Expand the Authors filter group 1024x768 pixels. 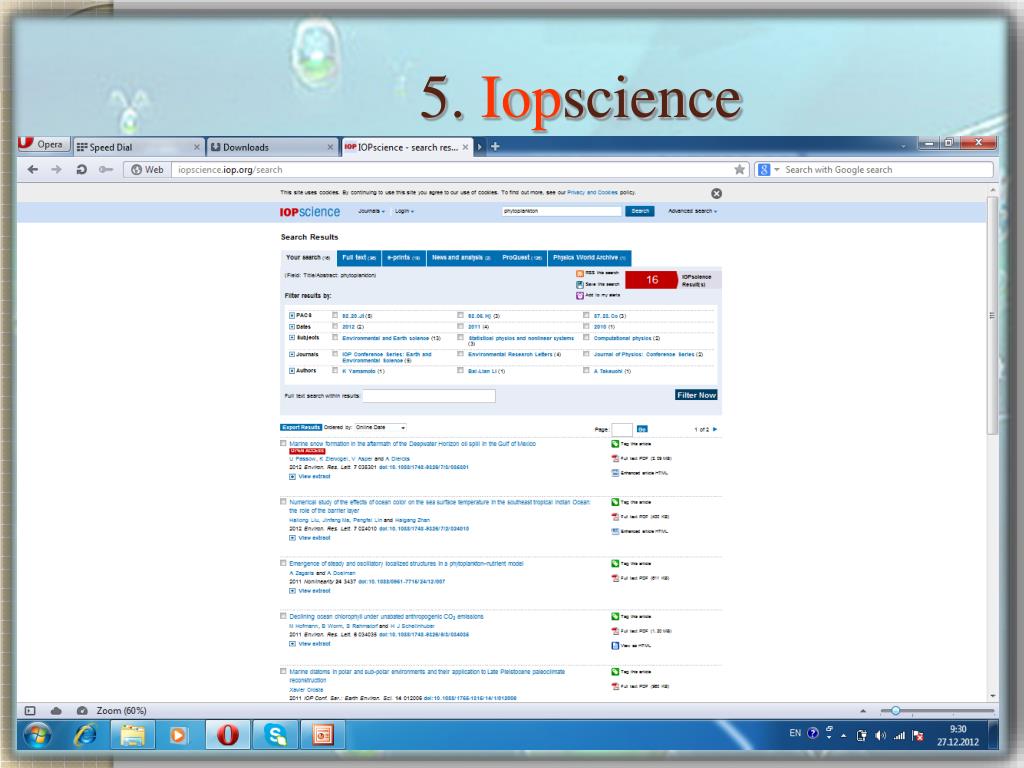point(292,371)
